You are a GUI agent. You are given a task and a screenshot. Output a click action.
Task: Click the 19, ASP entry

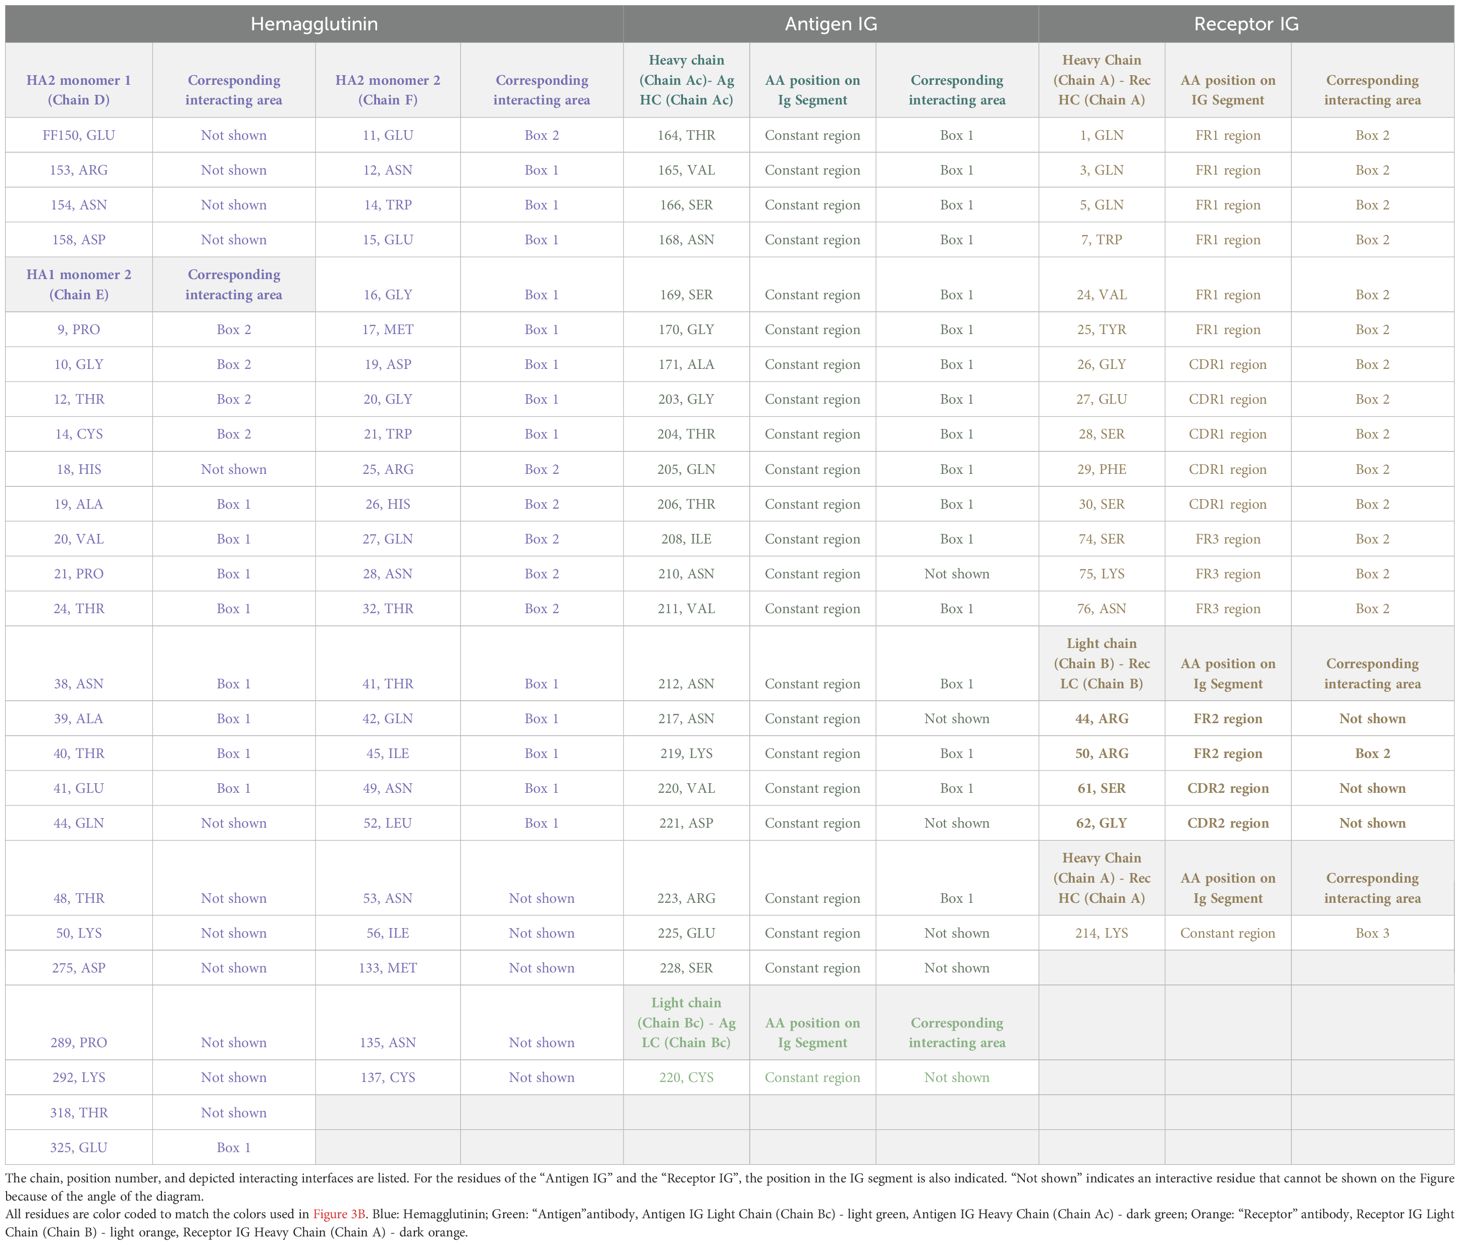pyautogui.click(x=388, y=364)
